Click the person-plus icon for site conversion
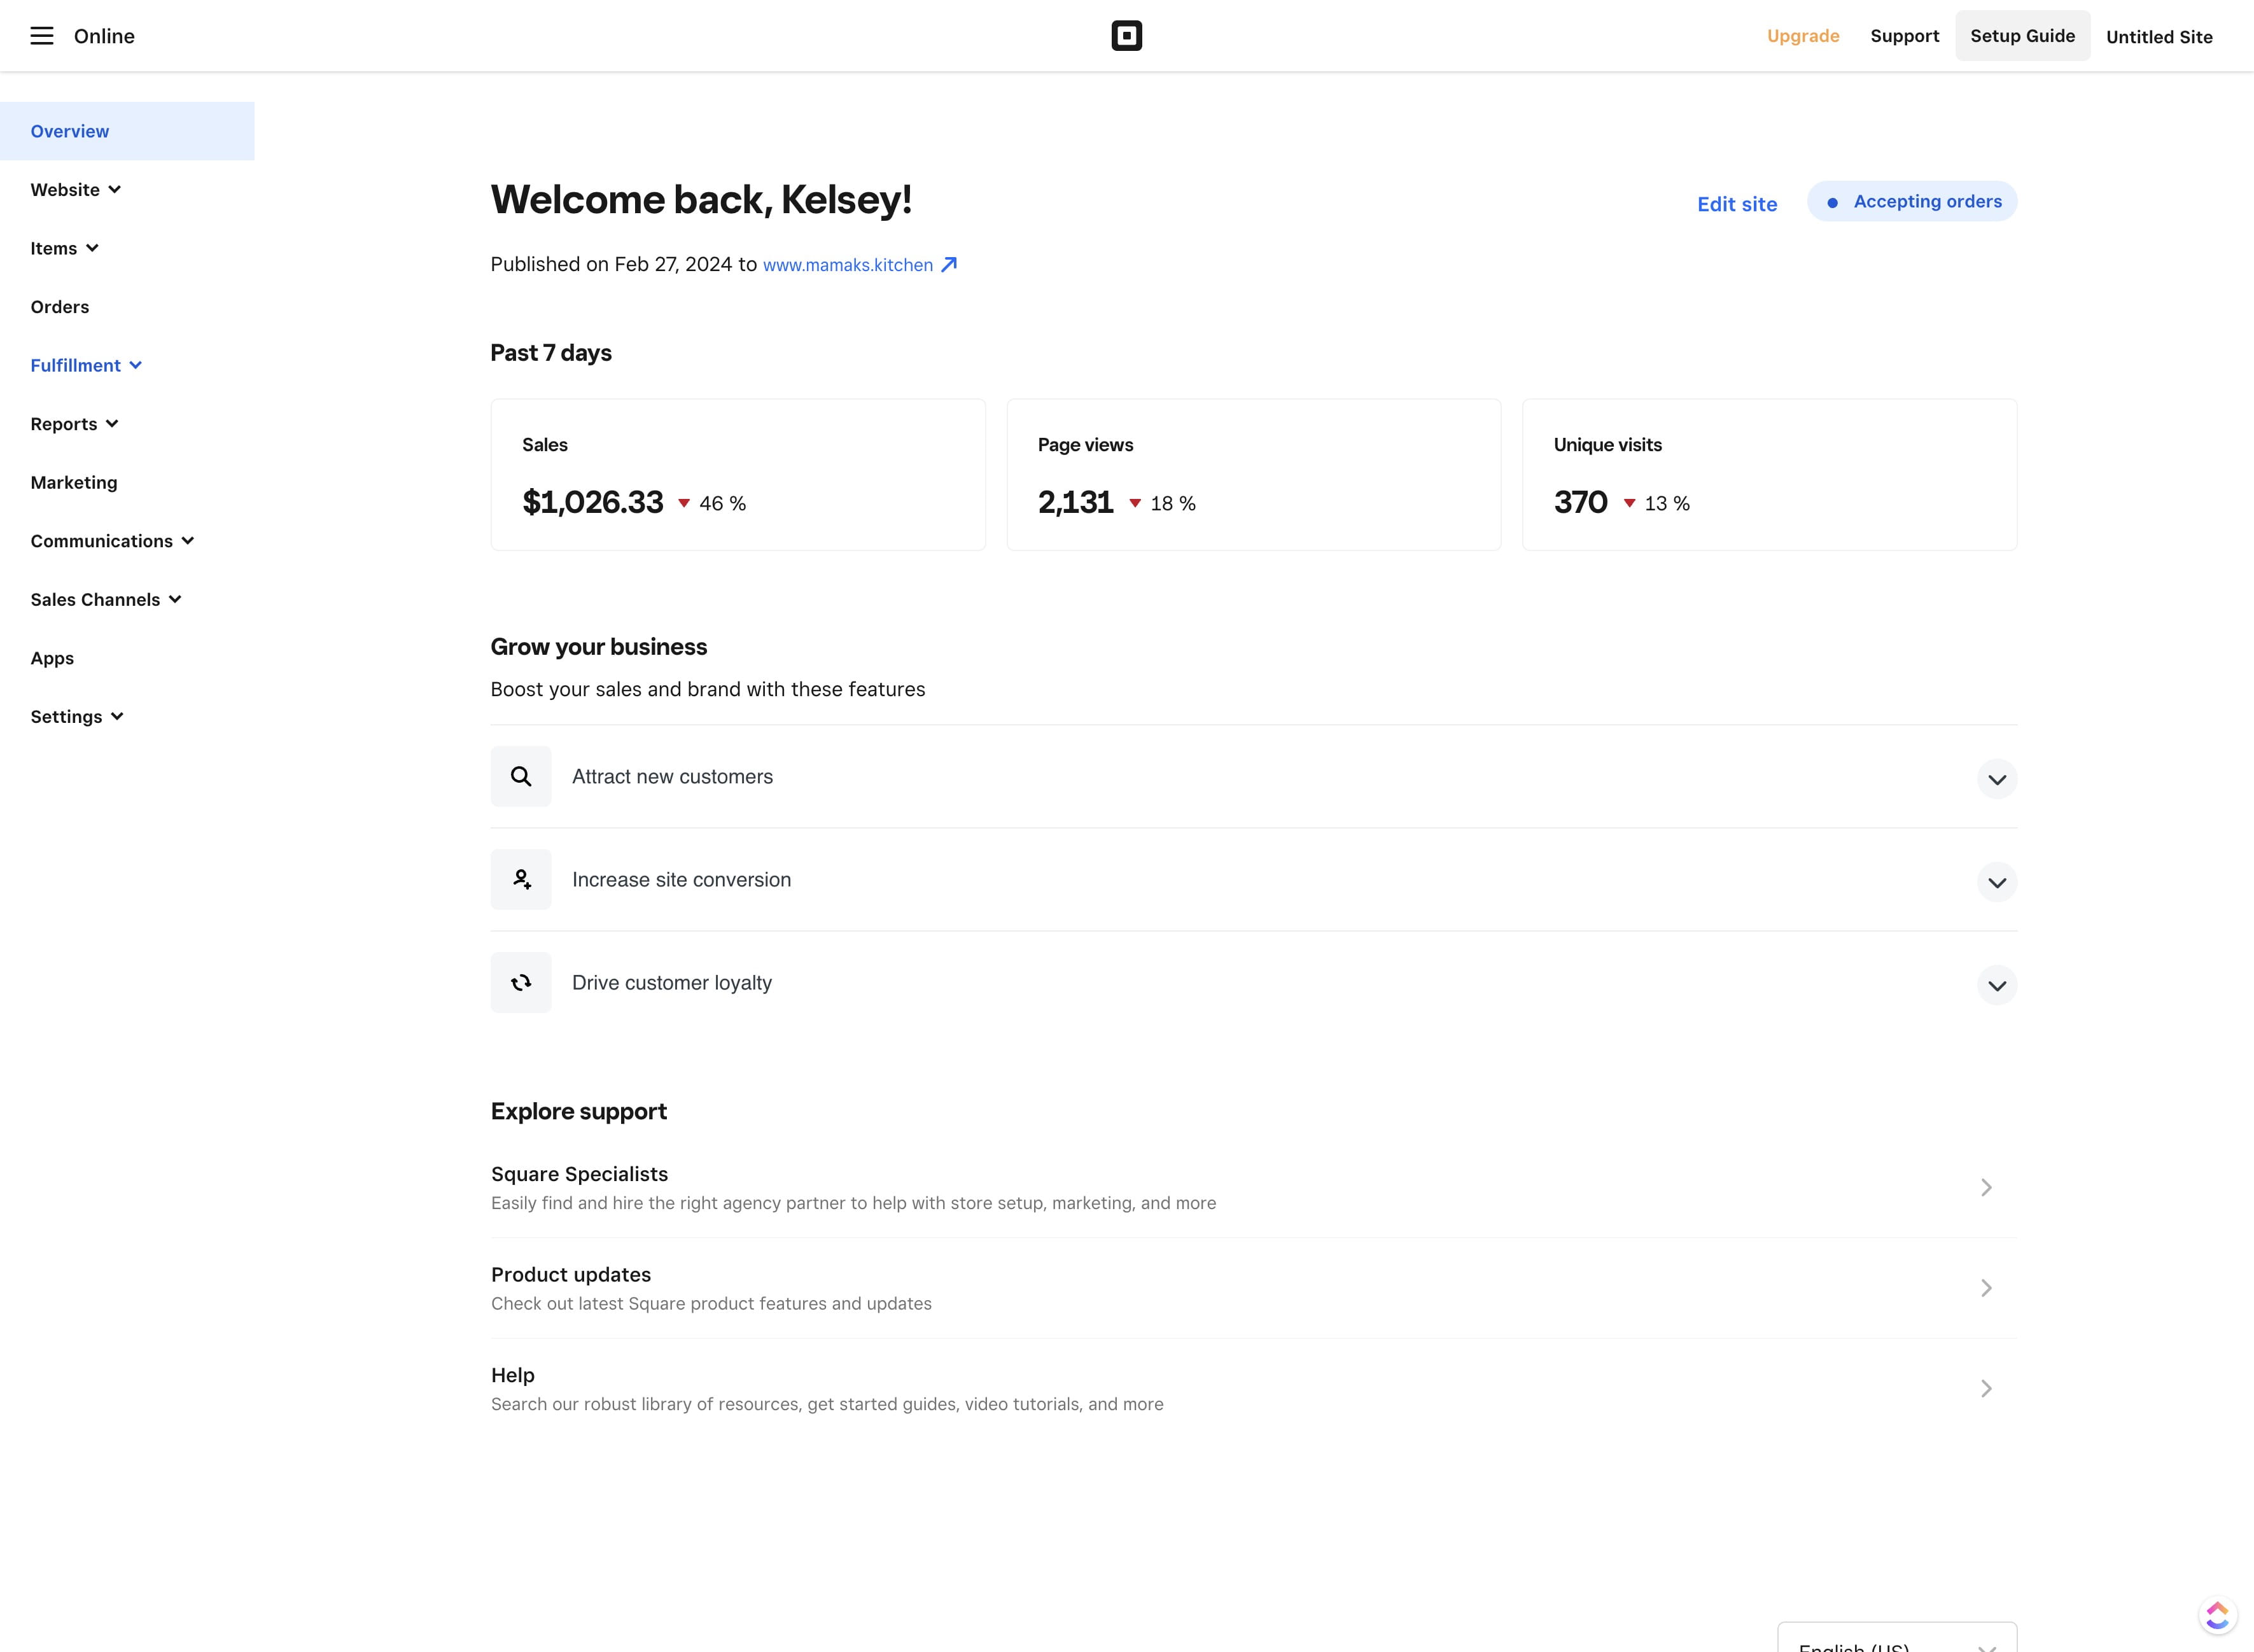The height and width of the screenshot is (1652, 2254). pyautogui.click(x=521, y=879)
